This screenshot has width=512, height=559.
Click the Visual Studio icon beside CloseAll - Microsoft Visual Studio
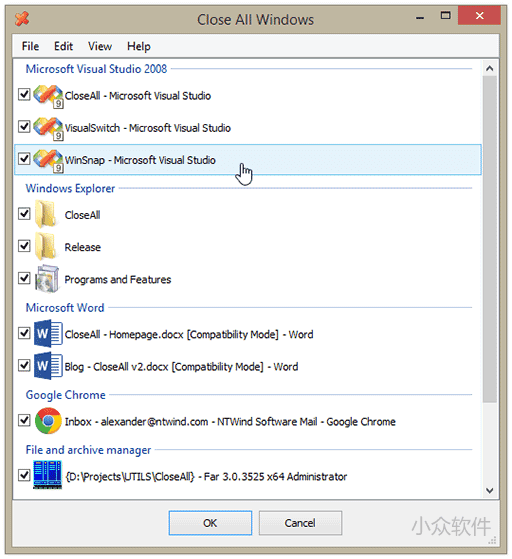tap(48, 96)
